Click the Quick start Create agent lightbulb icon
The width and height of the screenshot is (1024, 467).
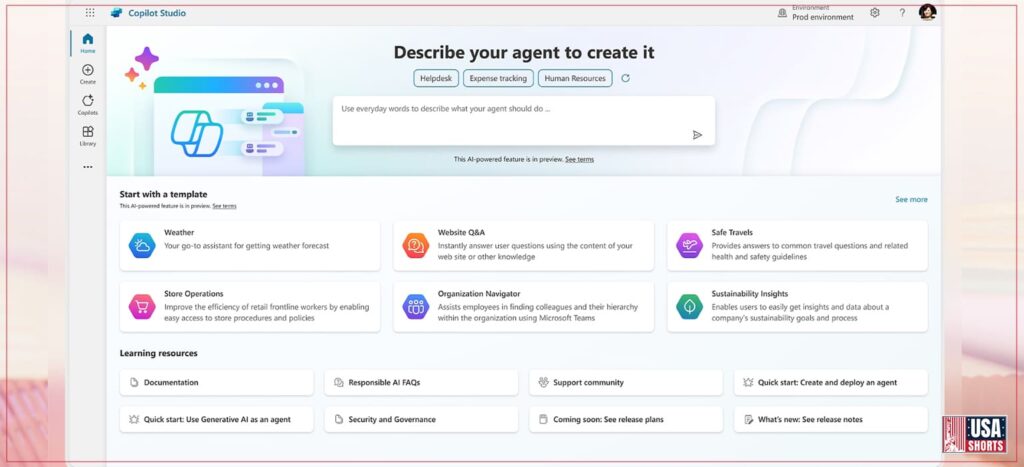748,383
